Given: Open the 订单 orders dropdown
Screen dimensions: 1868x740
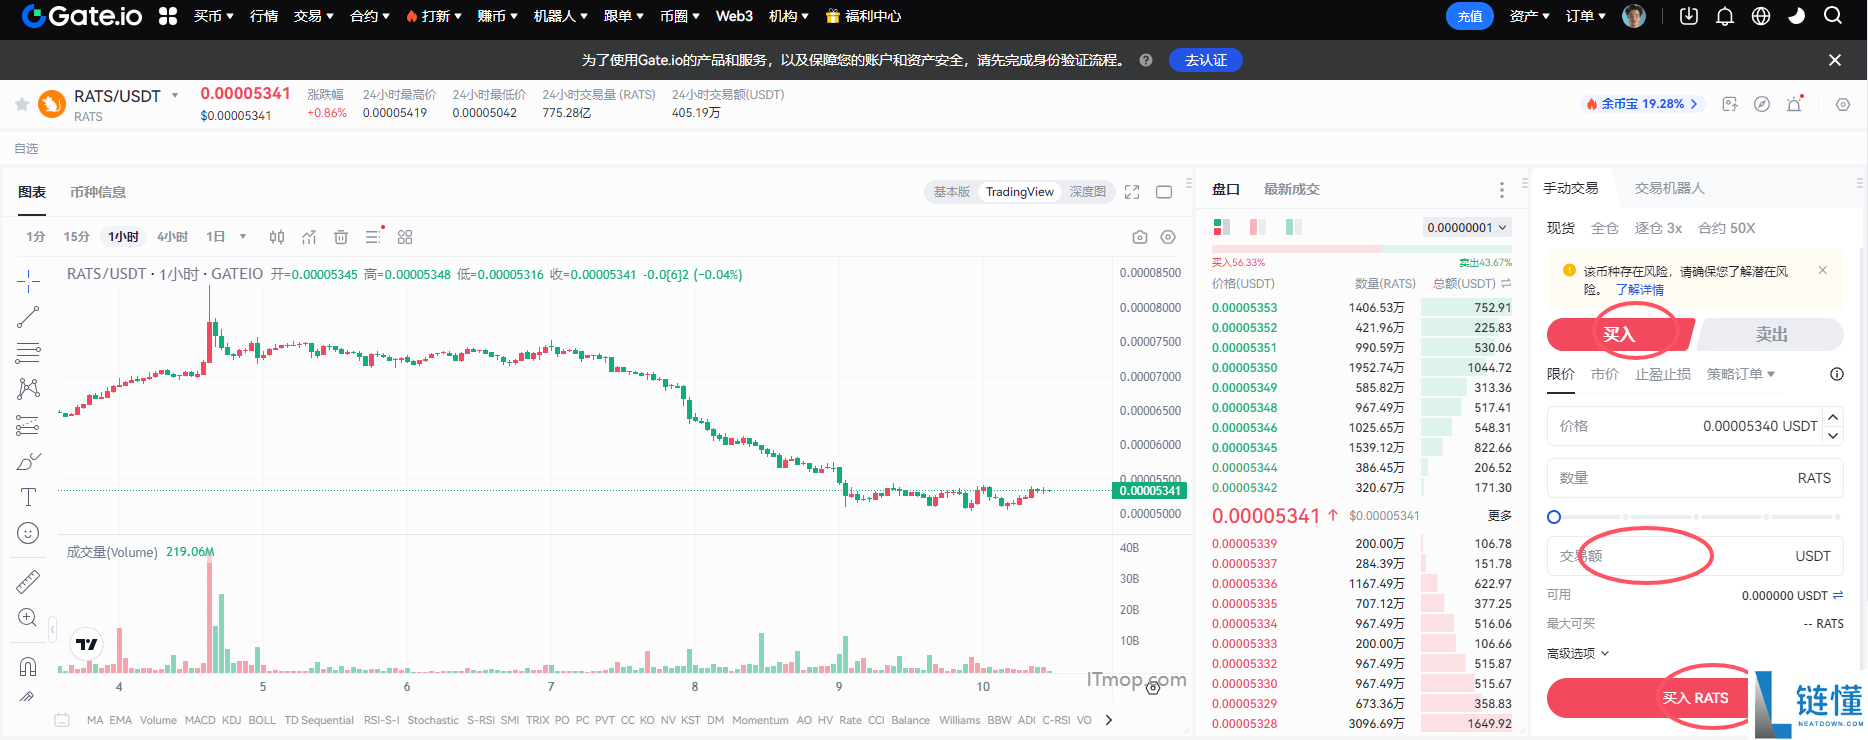Looking at the screenshot, I should click(1586, 16).
